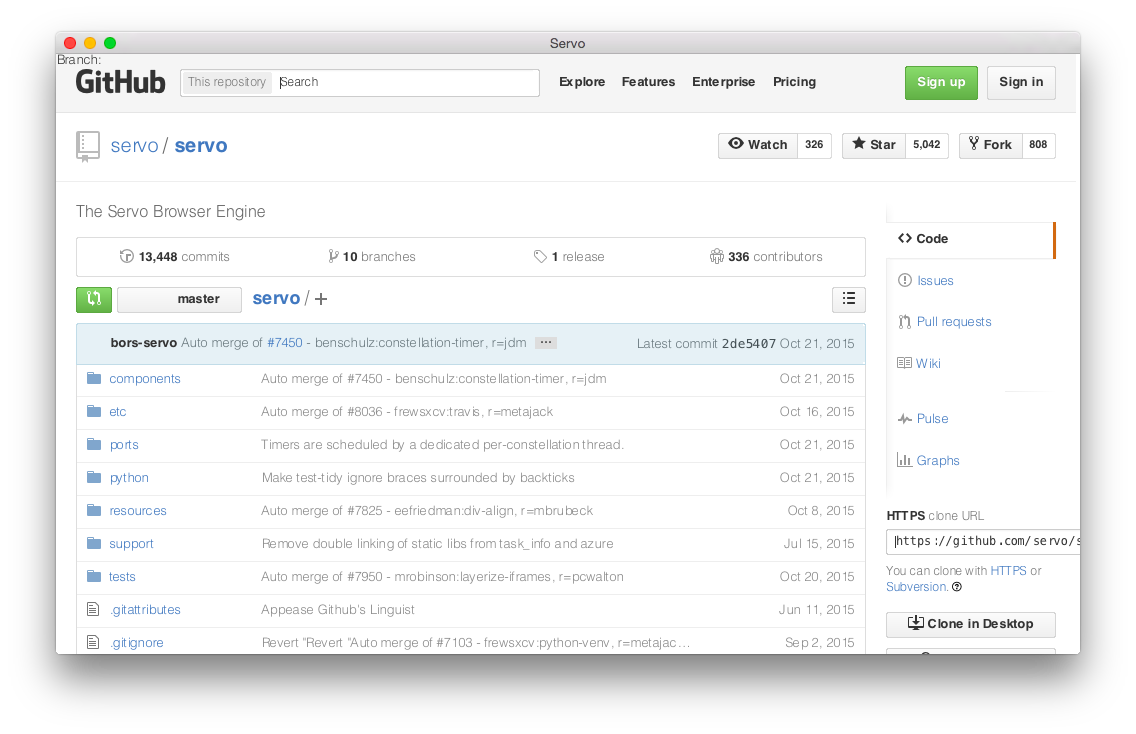Click the Watch button
This screenshot has height=734, width=1136.
point(758,145)
